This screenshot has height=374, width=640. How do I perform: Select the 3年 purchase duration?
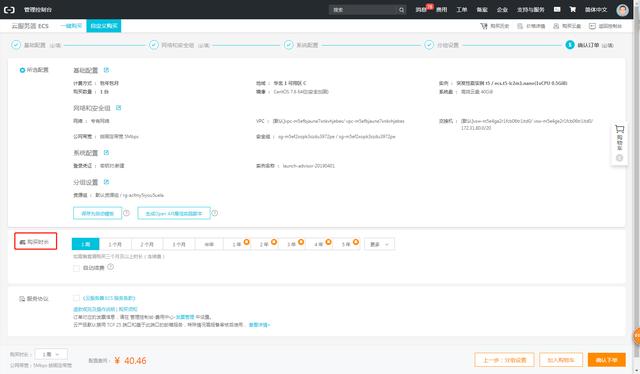(291, 244)
